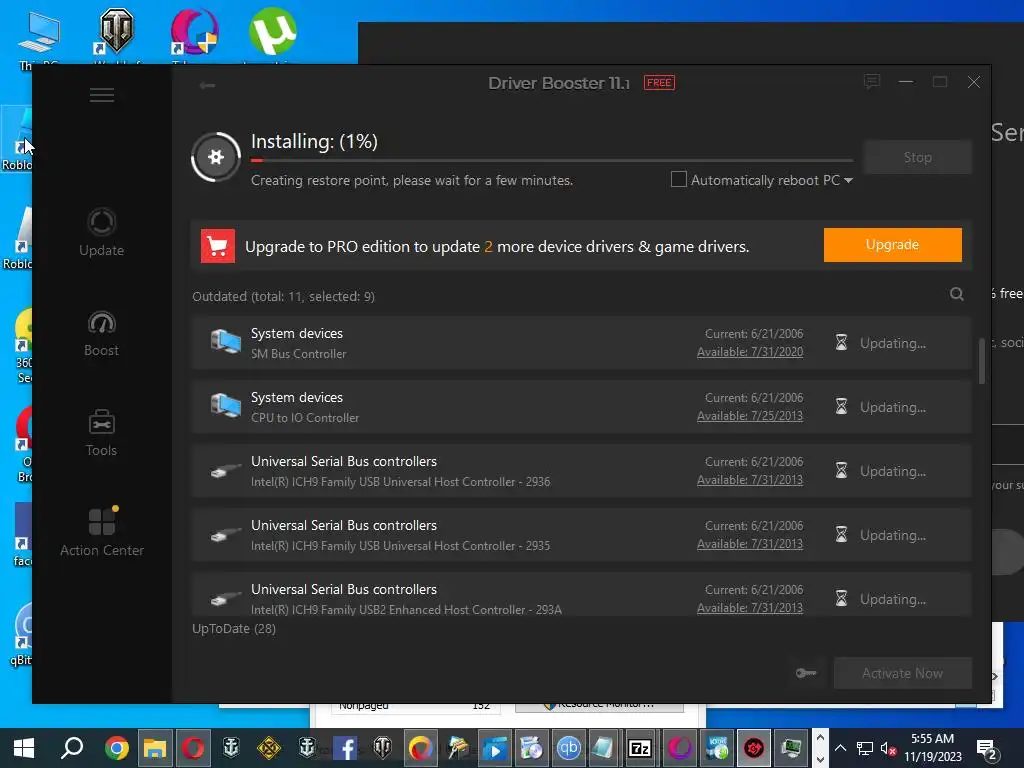
Task: Open File Explorer from taskbar
Action: (155, 748)
